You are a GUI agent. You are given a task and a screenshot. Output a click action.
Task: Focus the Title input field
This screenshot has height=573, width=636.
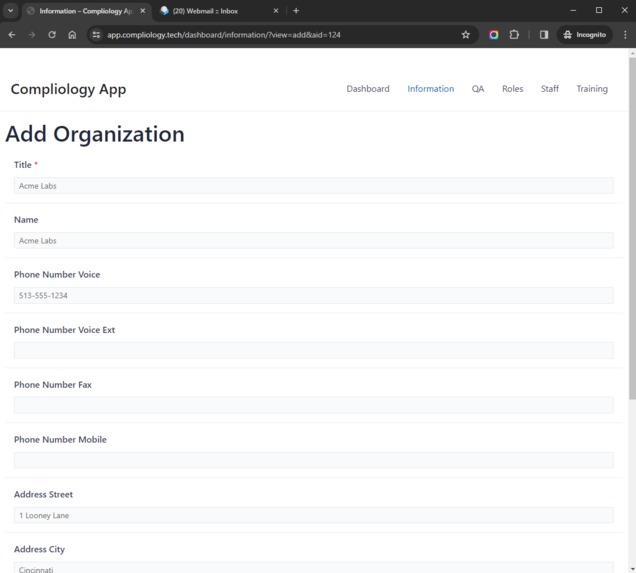coord(314,186)
